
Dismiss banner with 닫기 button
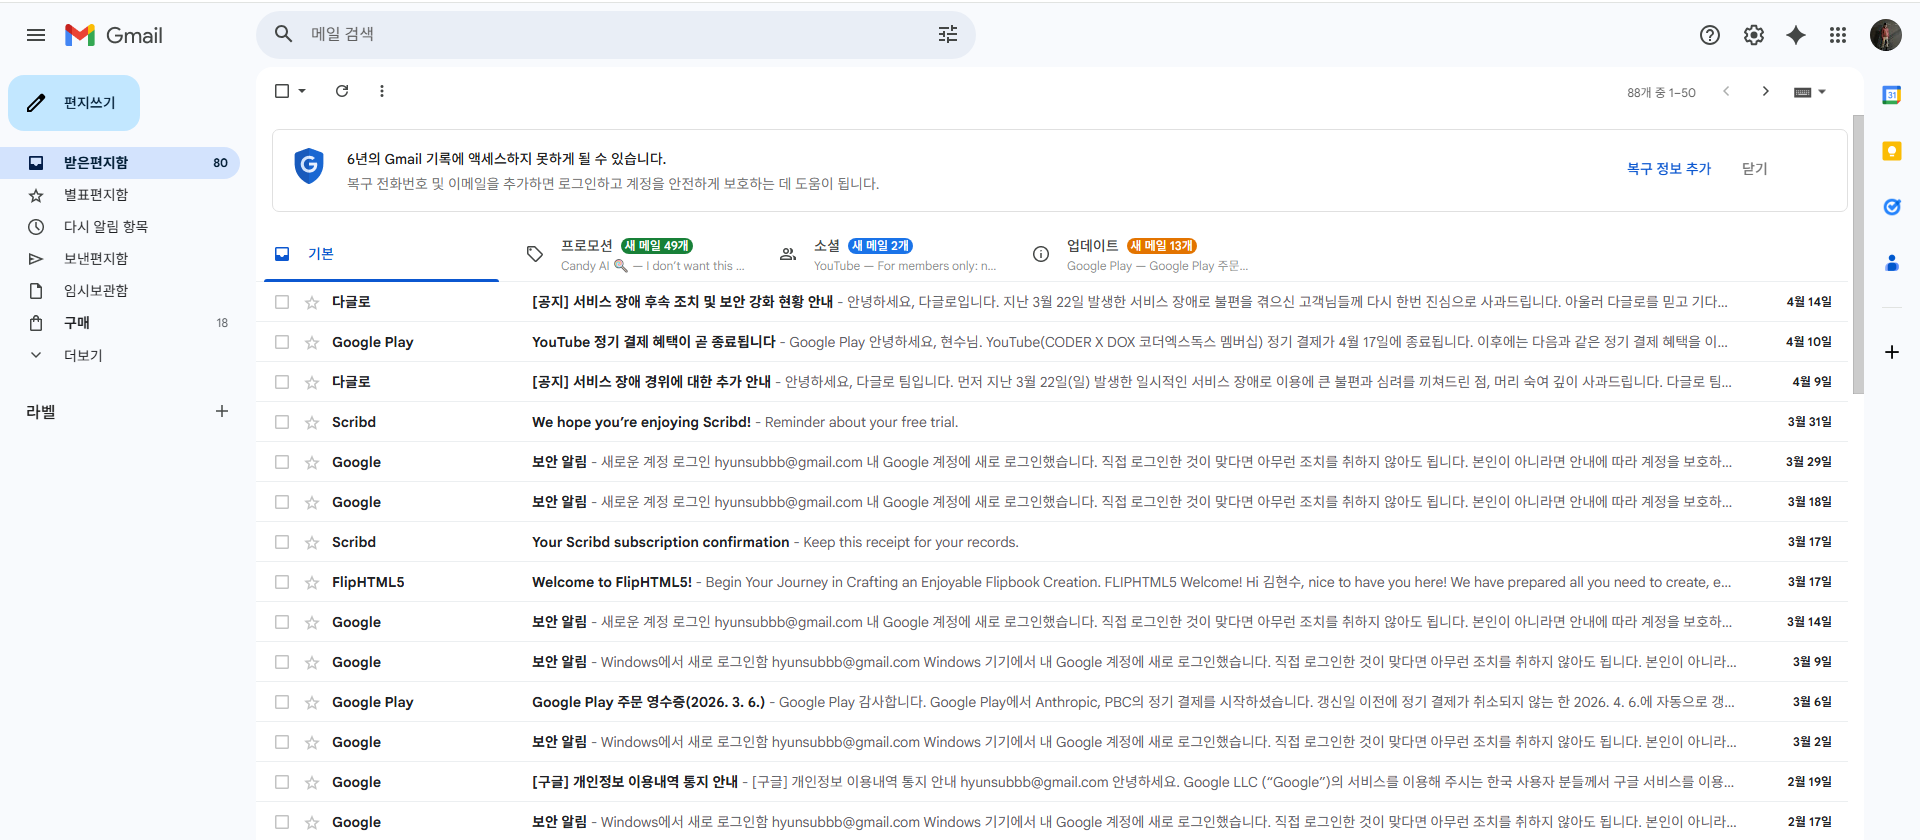[x=1755, y=169]
